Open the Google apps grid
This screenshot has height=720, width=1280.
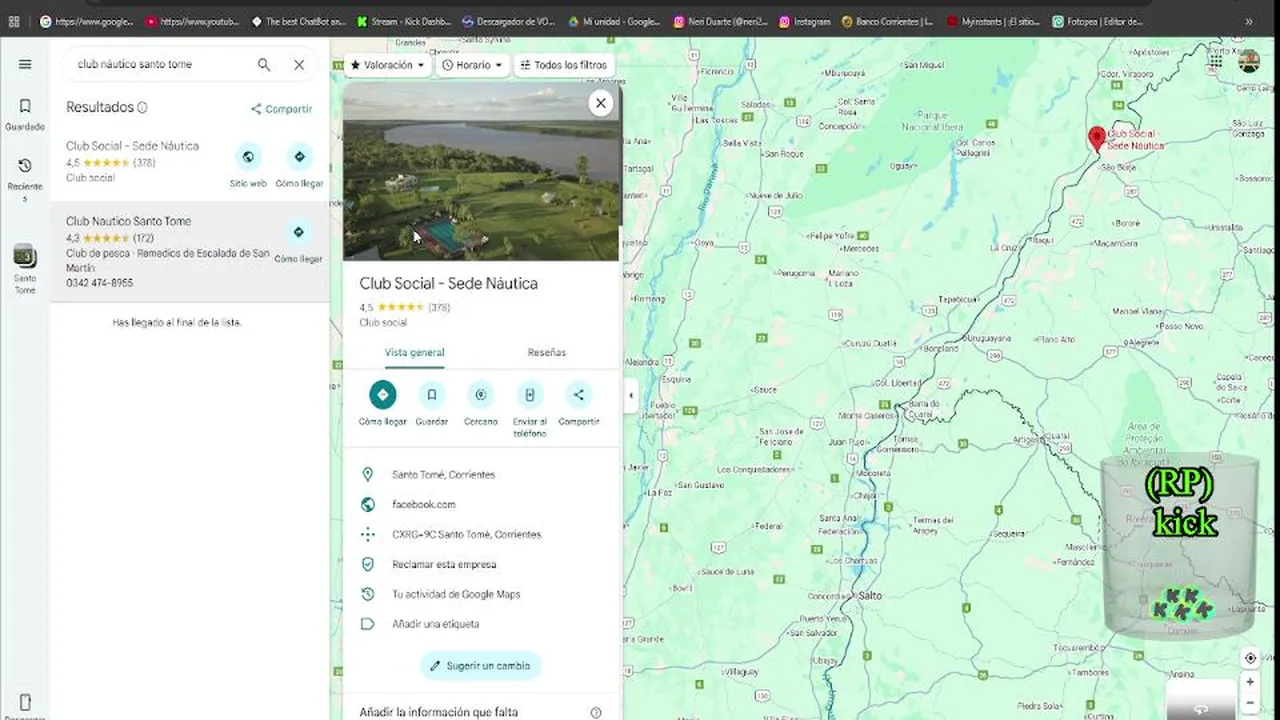coord(1215,62)
